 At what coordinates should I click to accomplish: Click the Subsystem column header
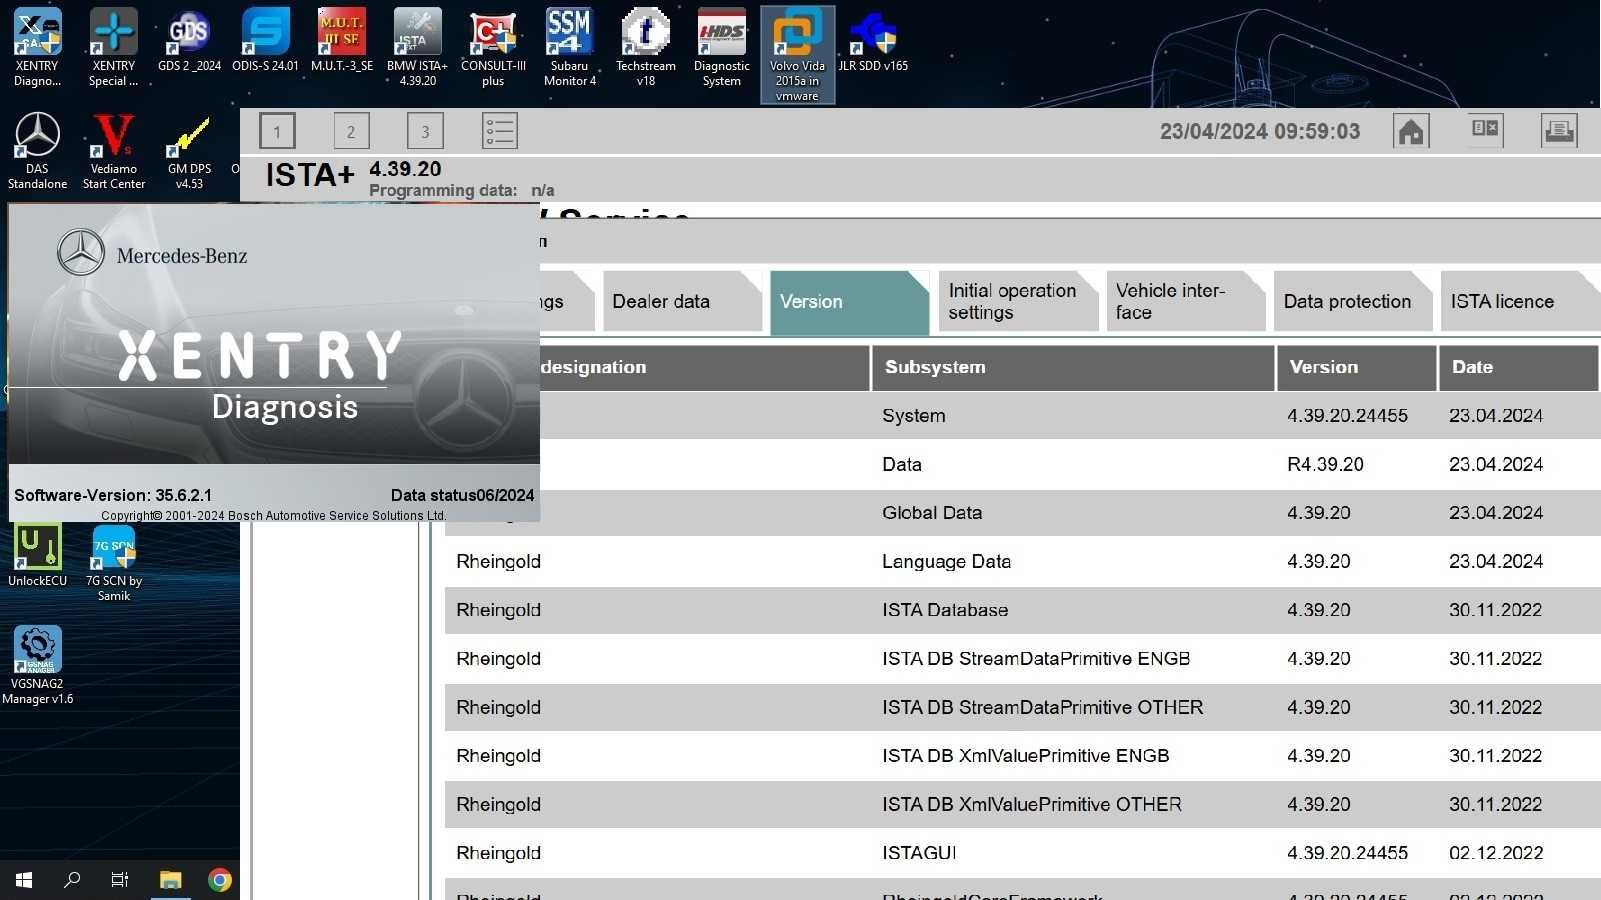[x=1073, y=367]
